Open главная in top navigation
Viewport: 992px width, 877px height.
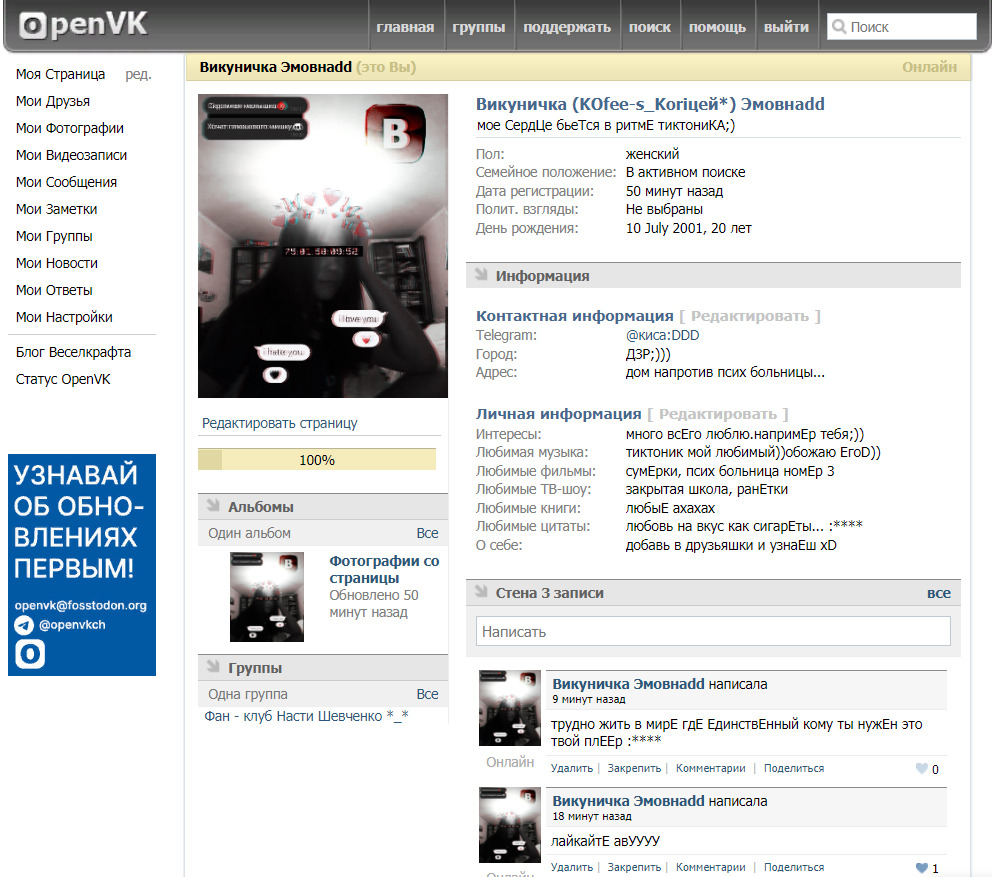pos(405,27)
